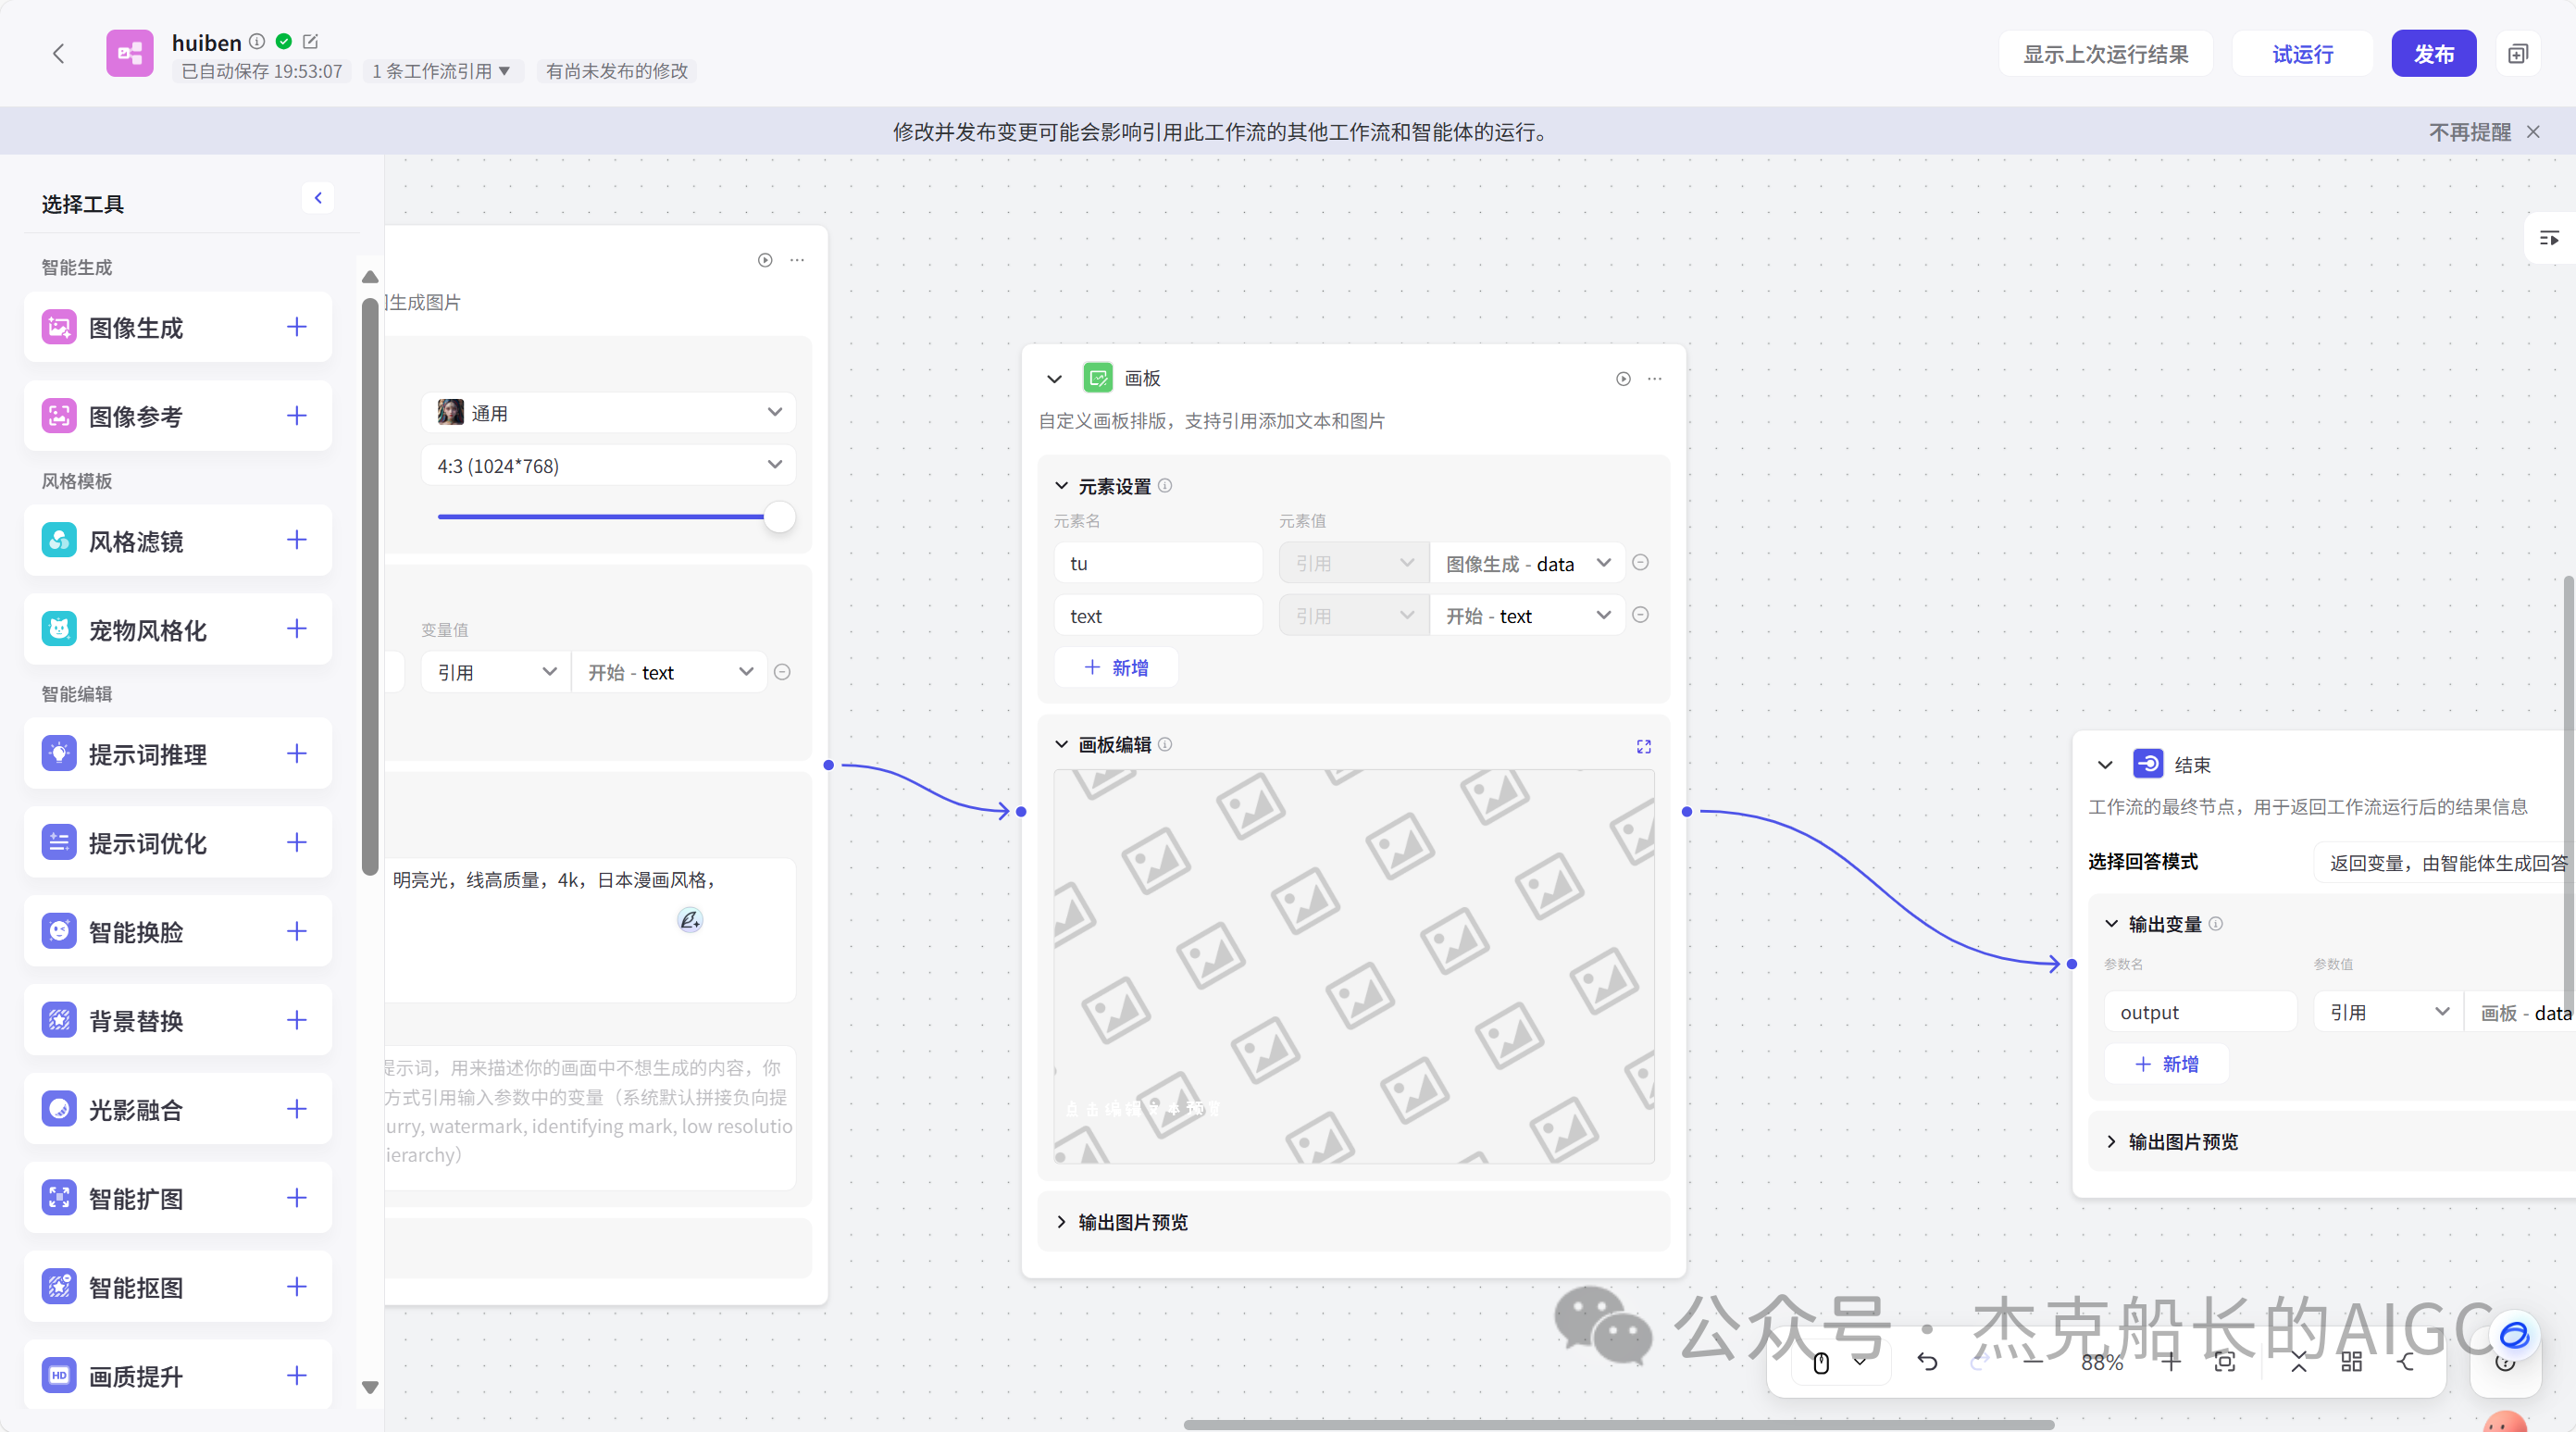Click the image generation scale slider handle

coord(781,517)
